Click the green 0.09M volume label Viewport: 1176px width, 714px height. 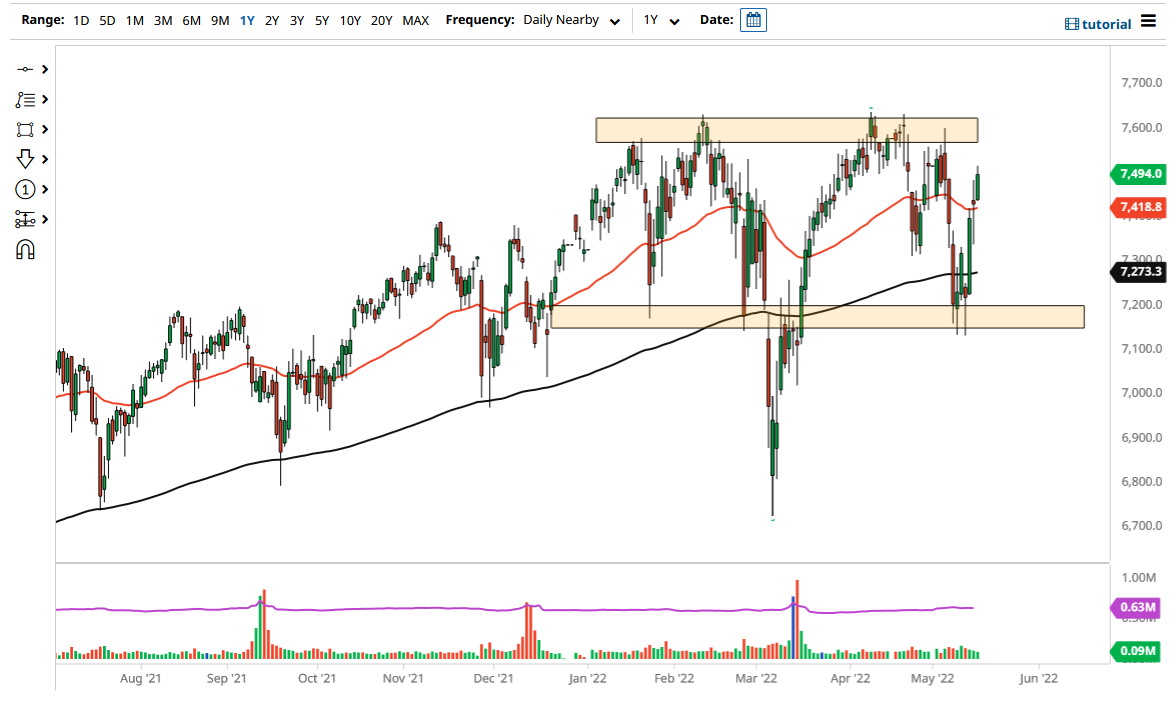pos(1136,651)
